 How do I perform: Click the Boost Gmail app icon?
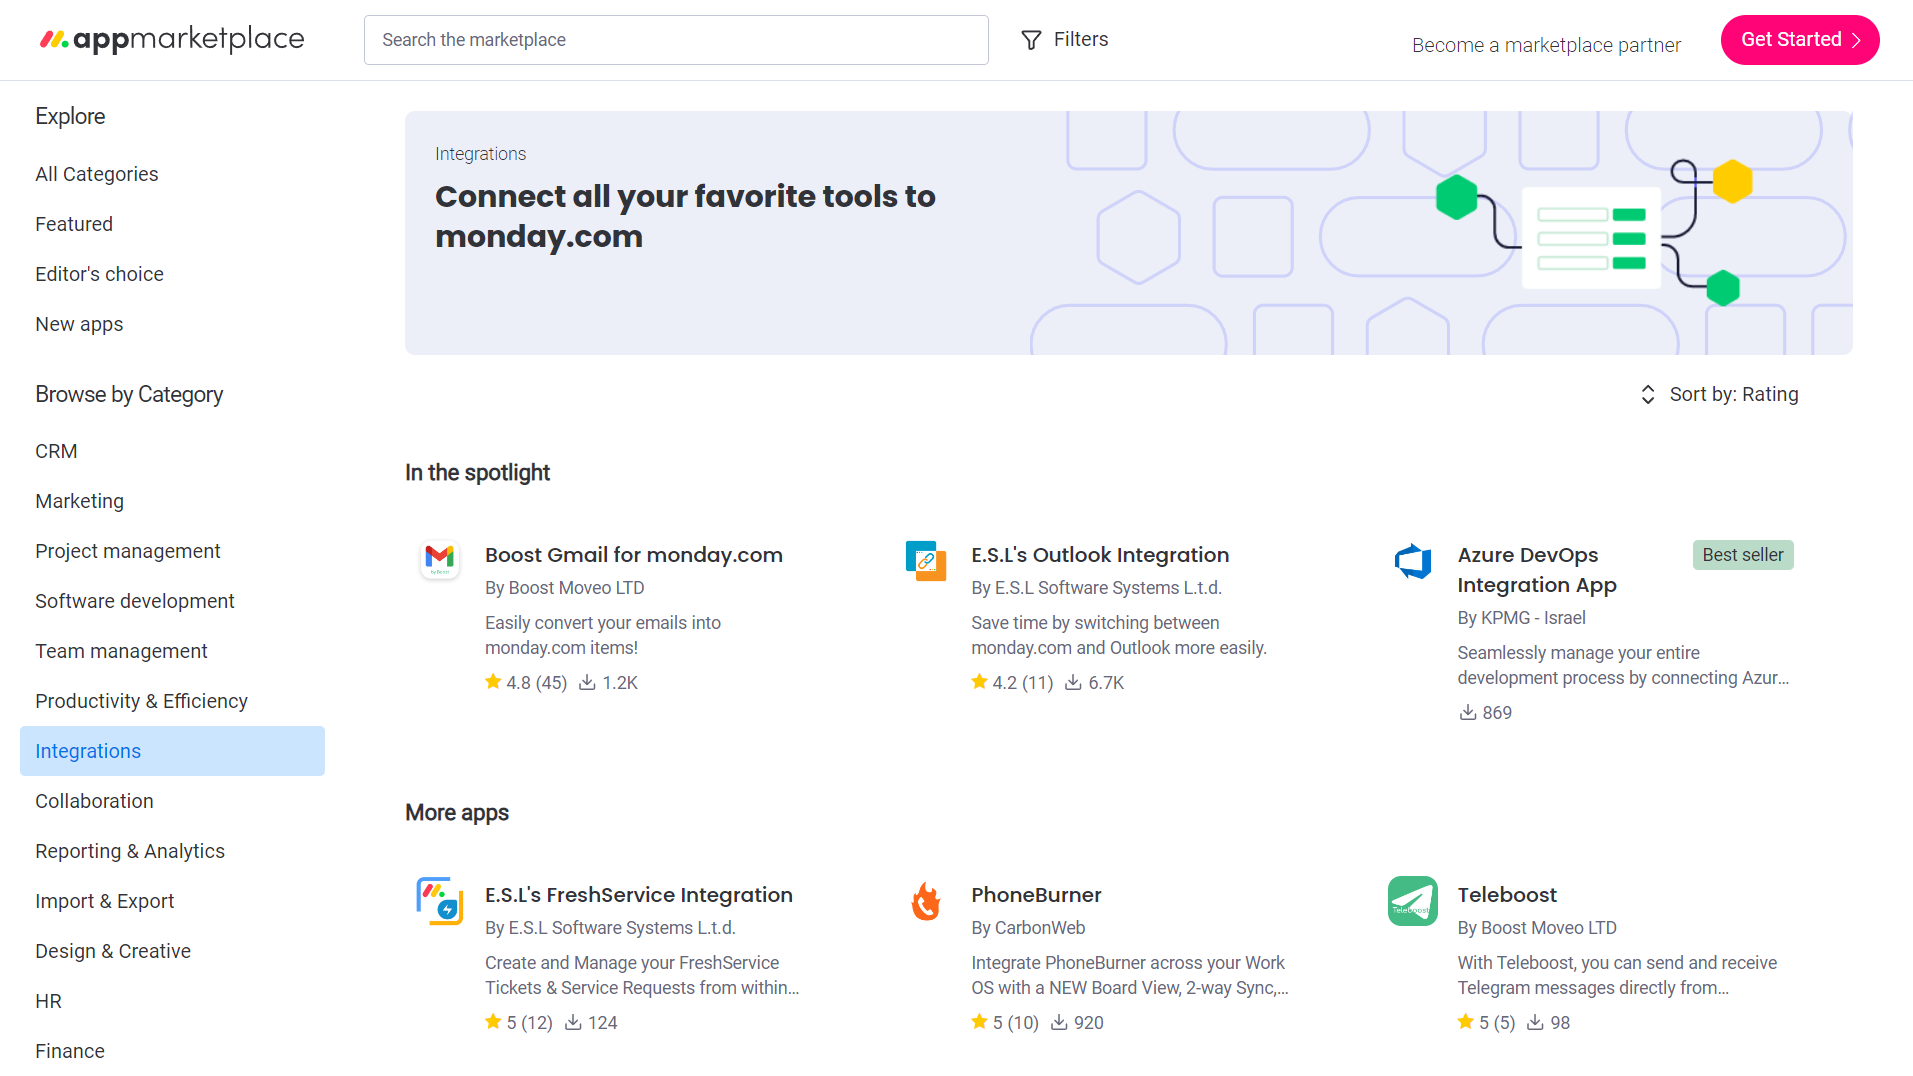coord(440,560)
